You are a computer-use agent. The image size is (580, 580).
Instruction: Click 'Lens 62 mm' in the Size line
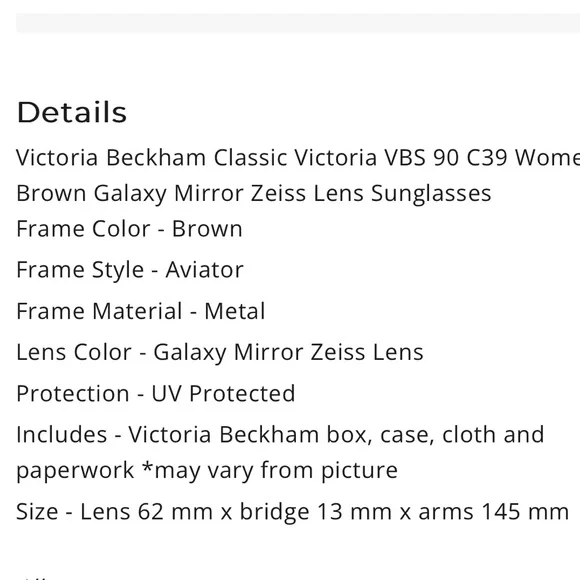pyautogui.click(x=146, y=512)
